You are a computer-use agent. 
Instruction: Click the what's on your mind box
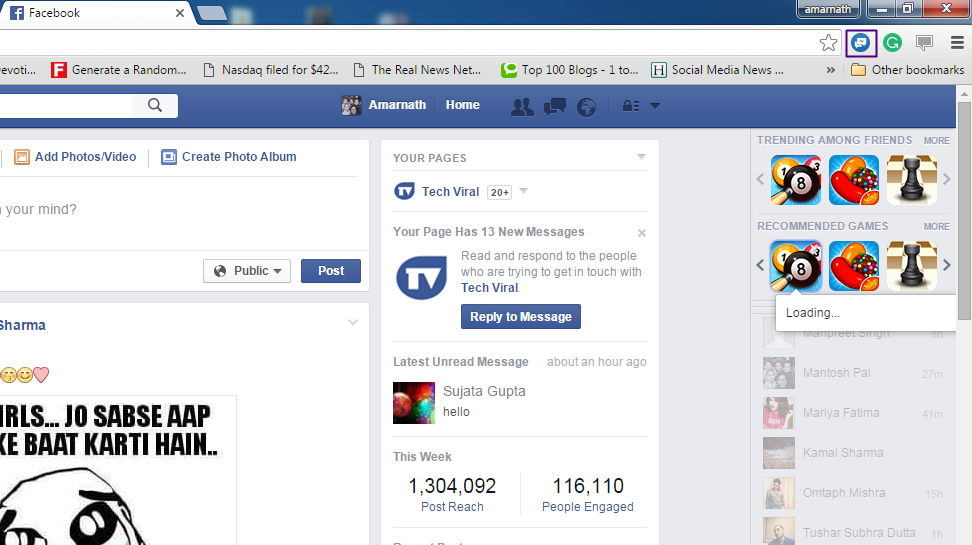(180, 210)
